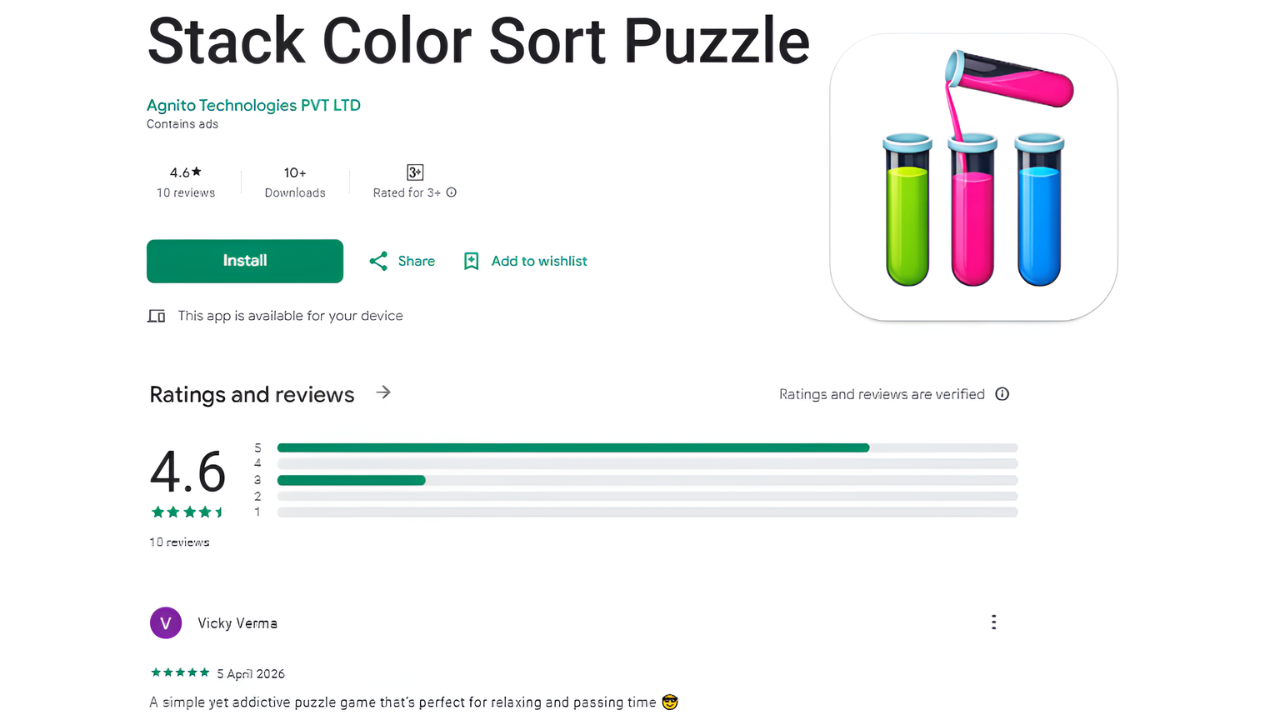Image resolution: width=1280 pixels, height=720 pixels.
Task: Click the Install button
Action: [244, 261]
